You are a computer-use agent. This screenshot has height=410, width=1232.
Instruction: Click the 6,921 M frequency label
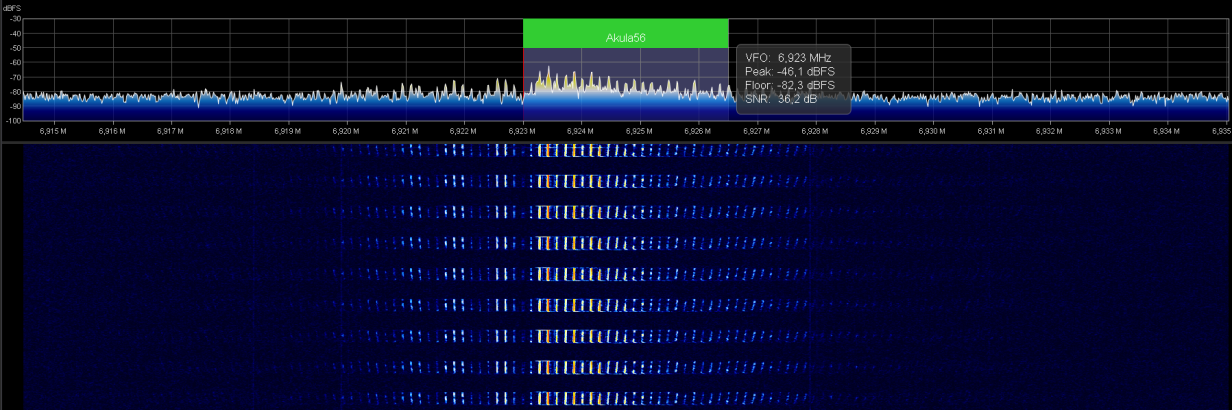coord(405,131)
